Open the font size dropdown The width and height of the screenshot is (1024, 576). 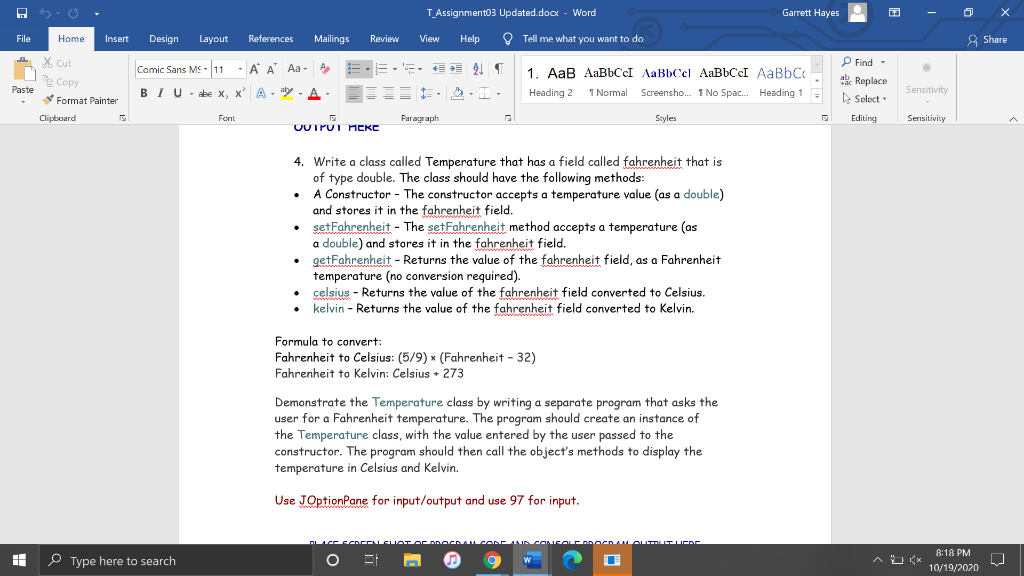pos(240,68)
